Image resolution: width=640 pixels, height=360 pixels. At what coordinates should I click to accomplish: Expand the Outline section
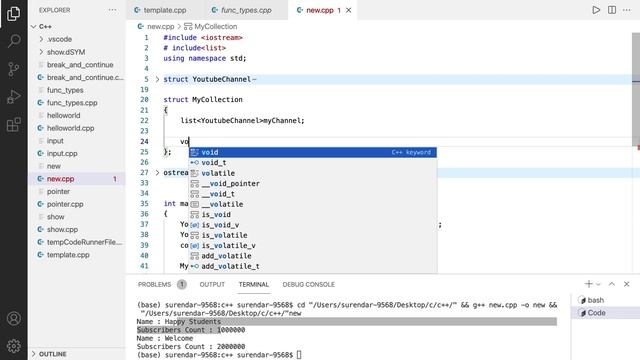pos(77,354)
